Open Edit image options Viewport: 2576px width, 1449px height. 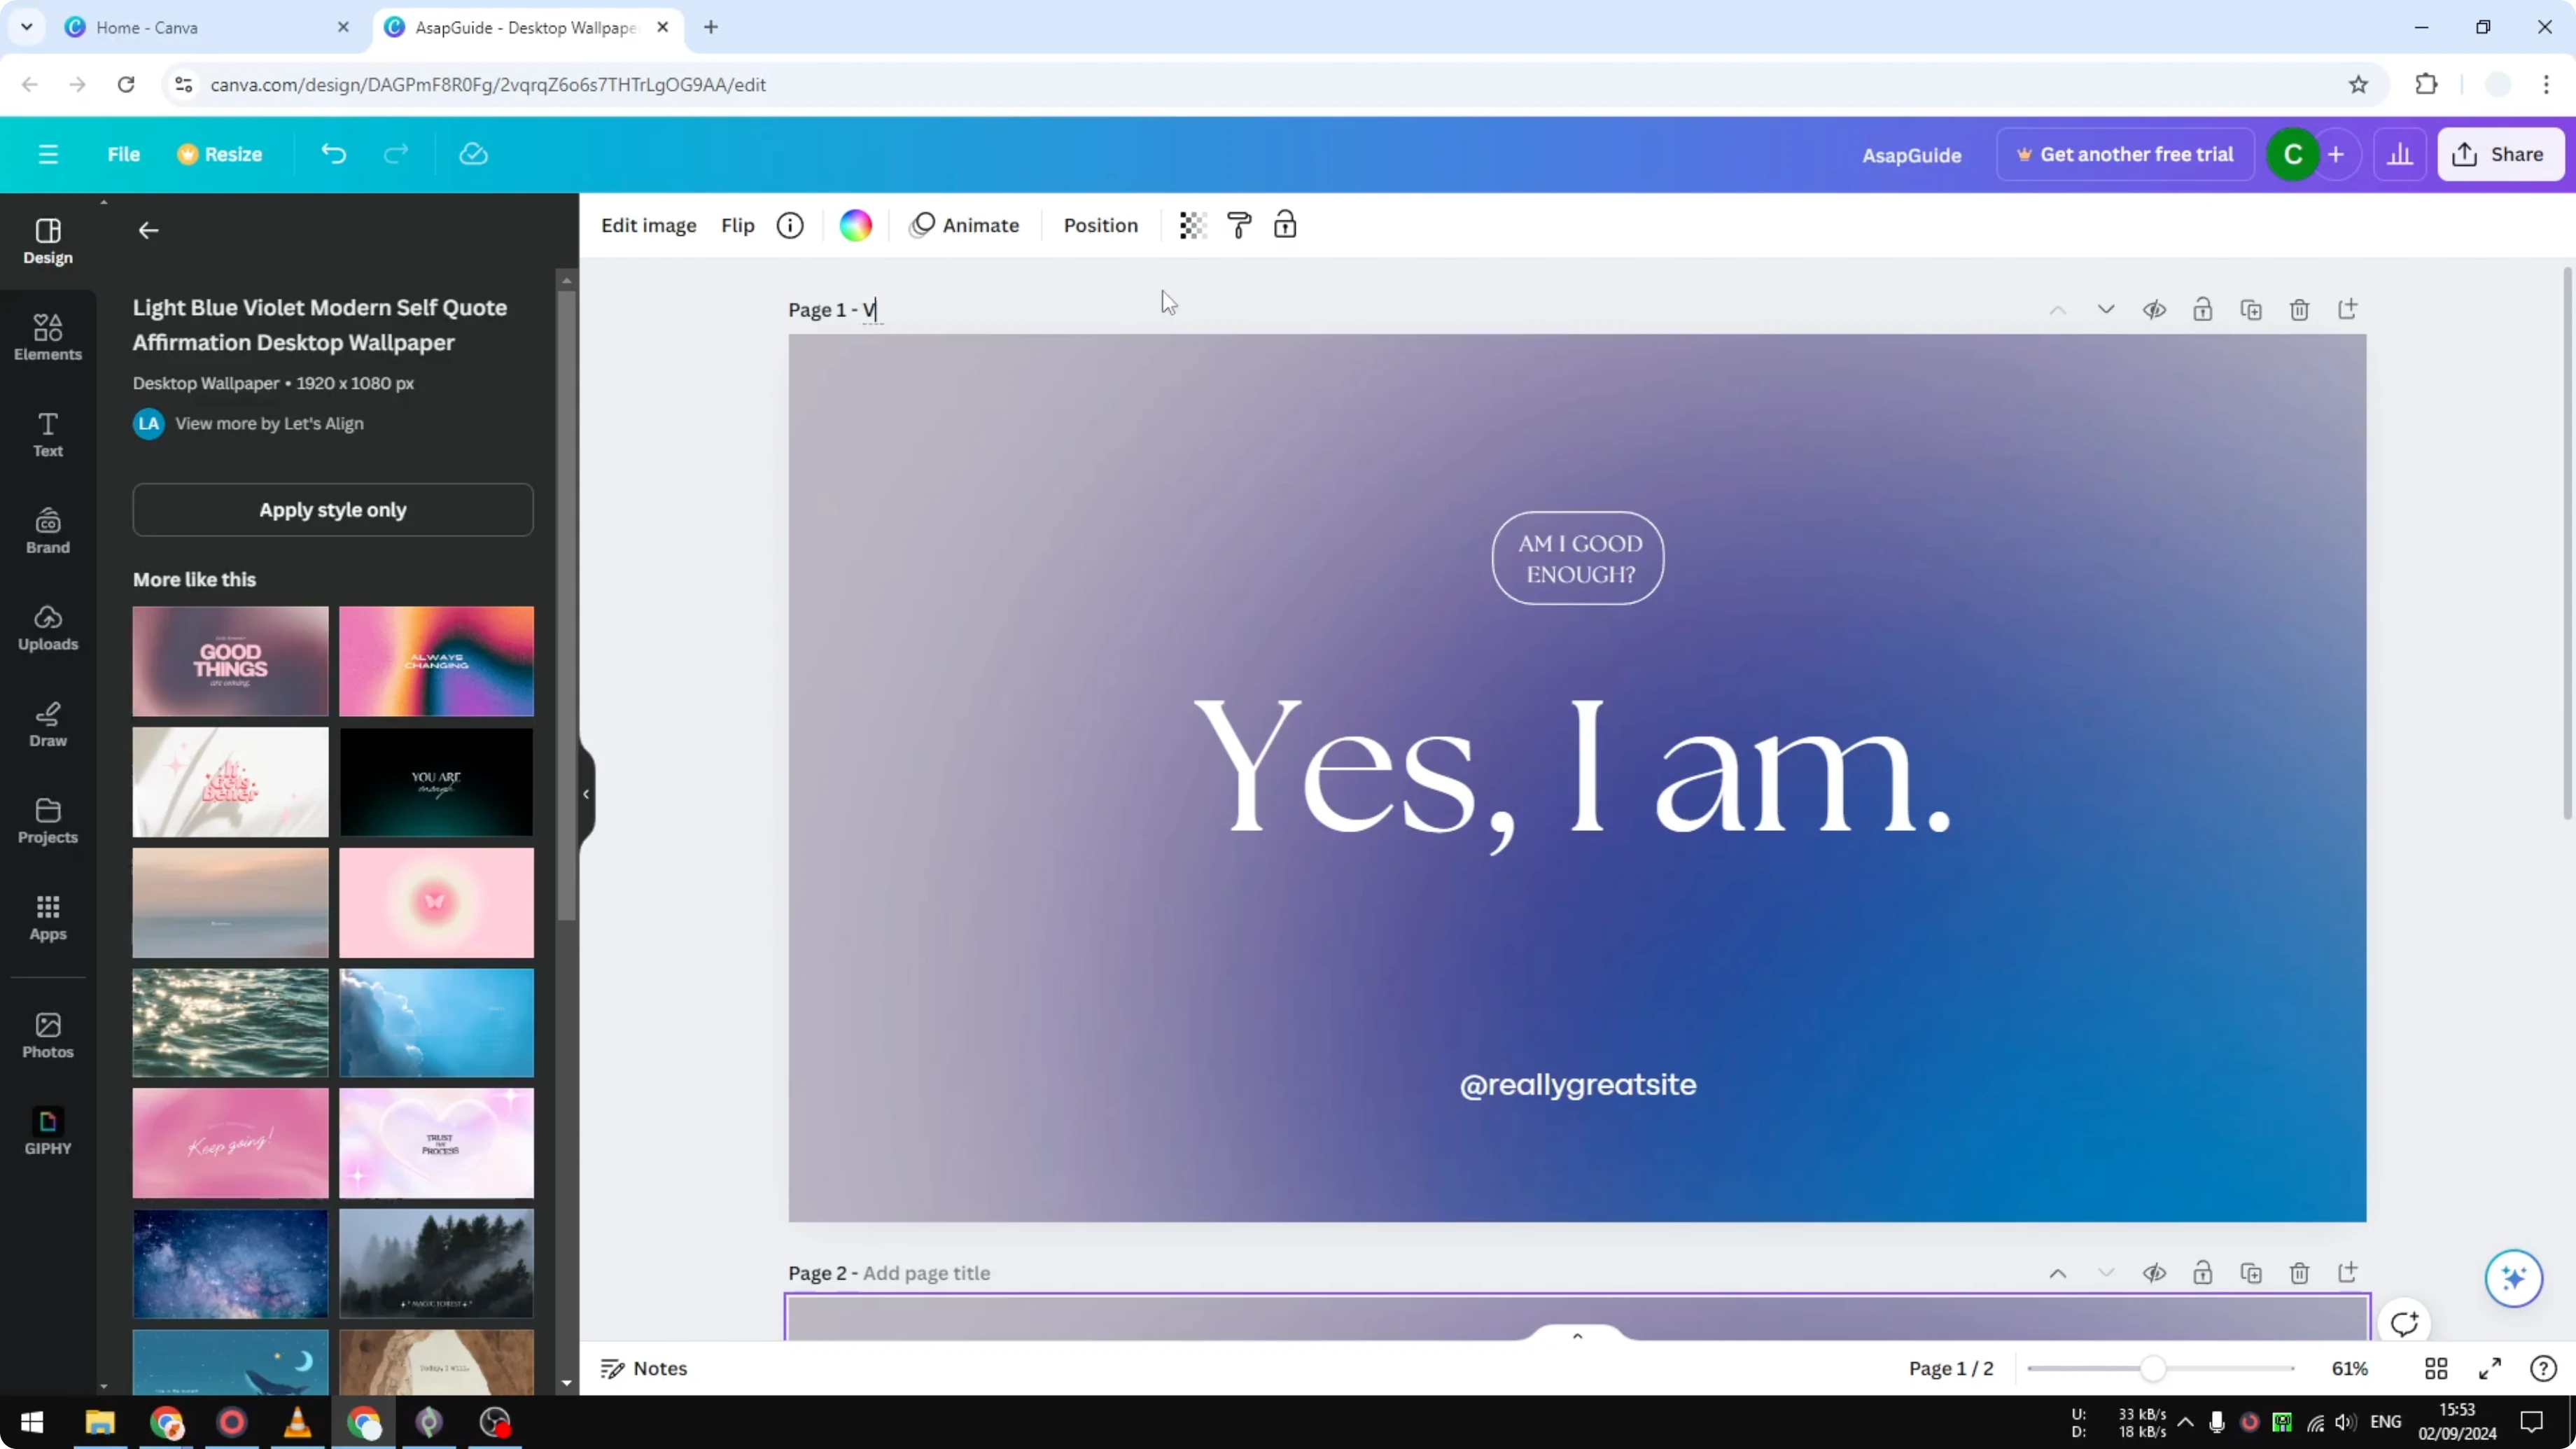tap(648, 225)
